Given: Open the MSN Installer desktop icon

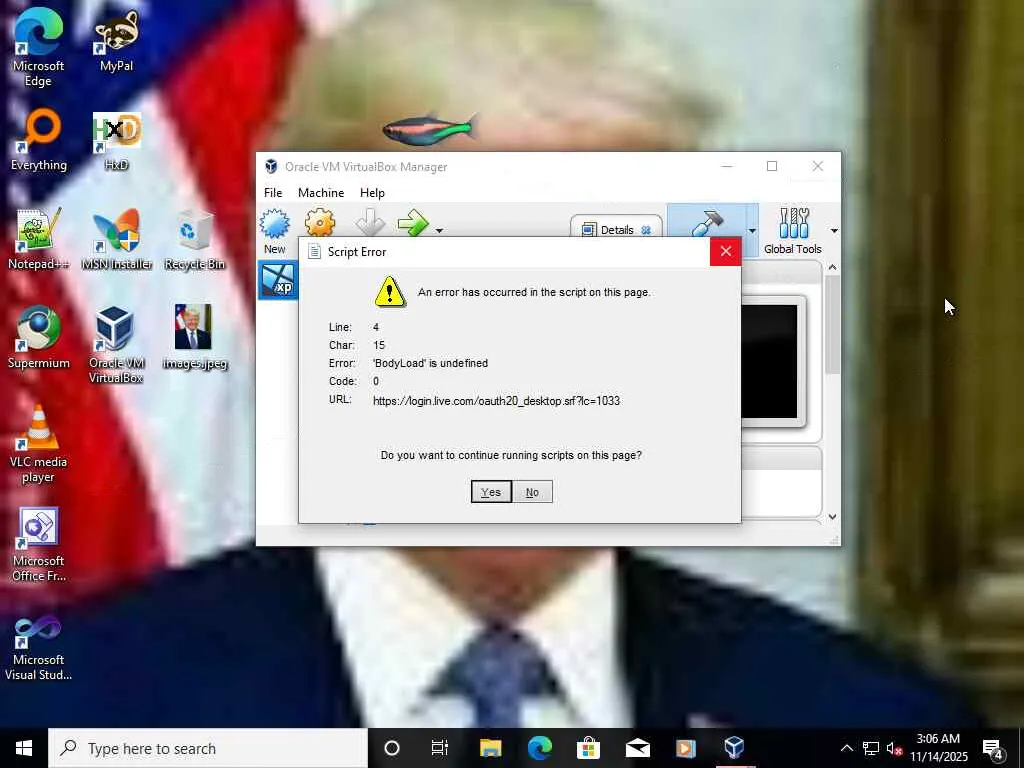Looking at the screenshot, I should [116, 239].
